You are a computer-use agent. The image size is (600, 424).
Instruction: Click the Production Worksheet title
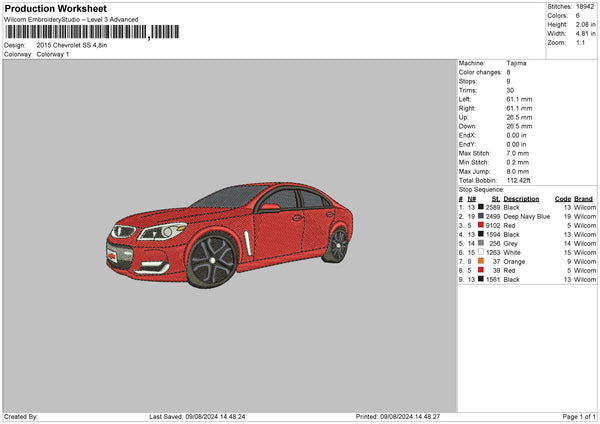coord(55,8)
